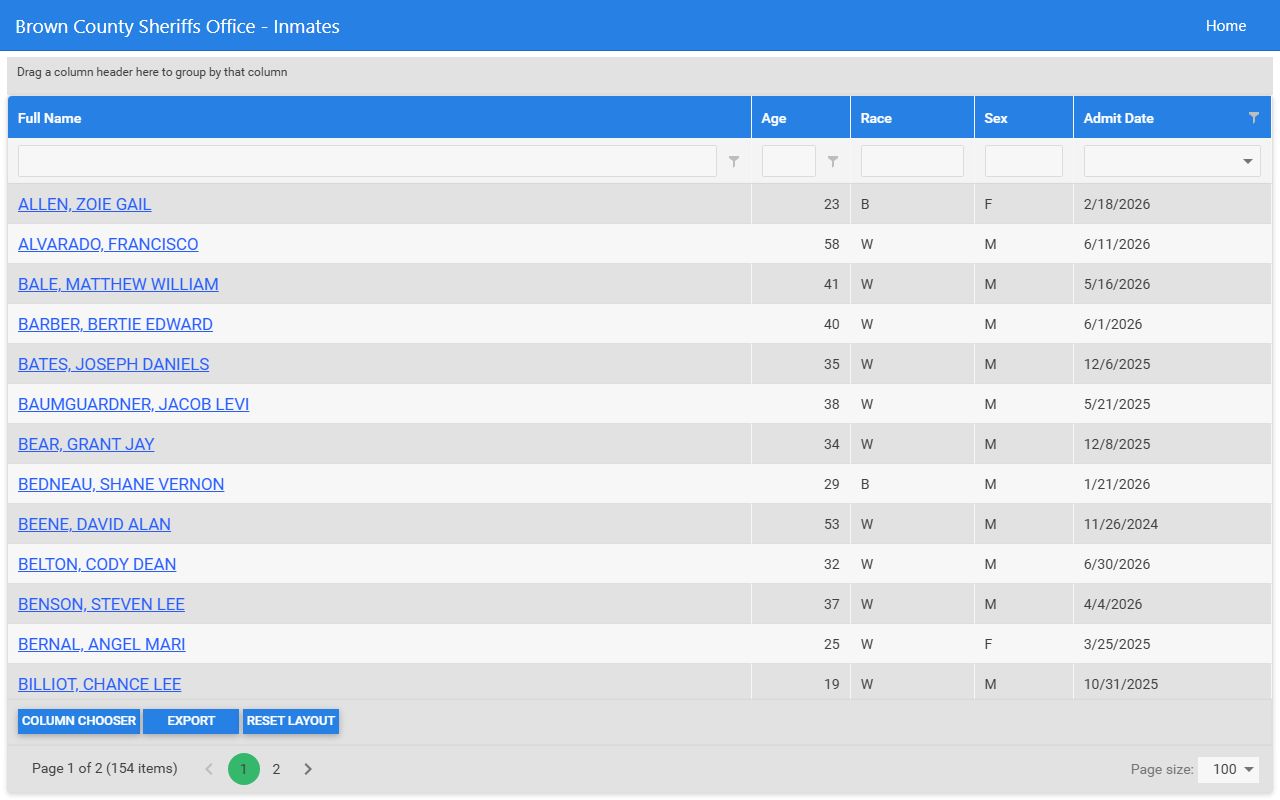Sort by the Race column header
This screenshot has width=1280, height=800.
(x=912, y=118)
